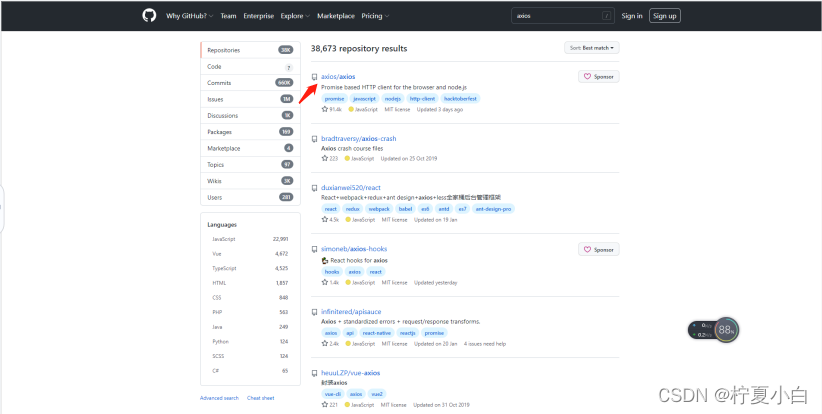Select the sidebar Marketplace filter with 4 results
Viewport: 822px width, 414px height.
[251, 148]
